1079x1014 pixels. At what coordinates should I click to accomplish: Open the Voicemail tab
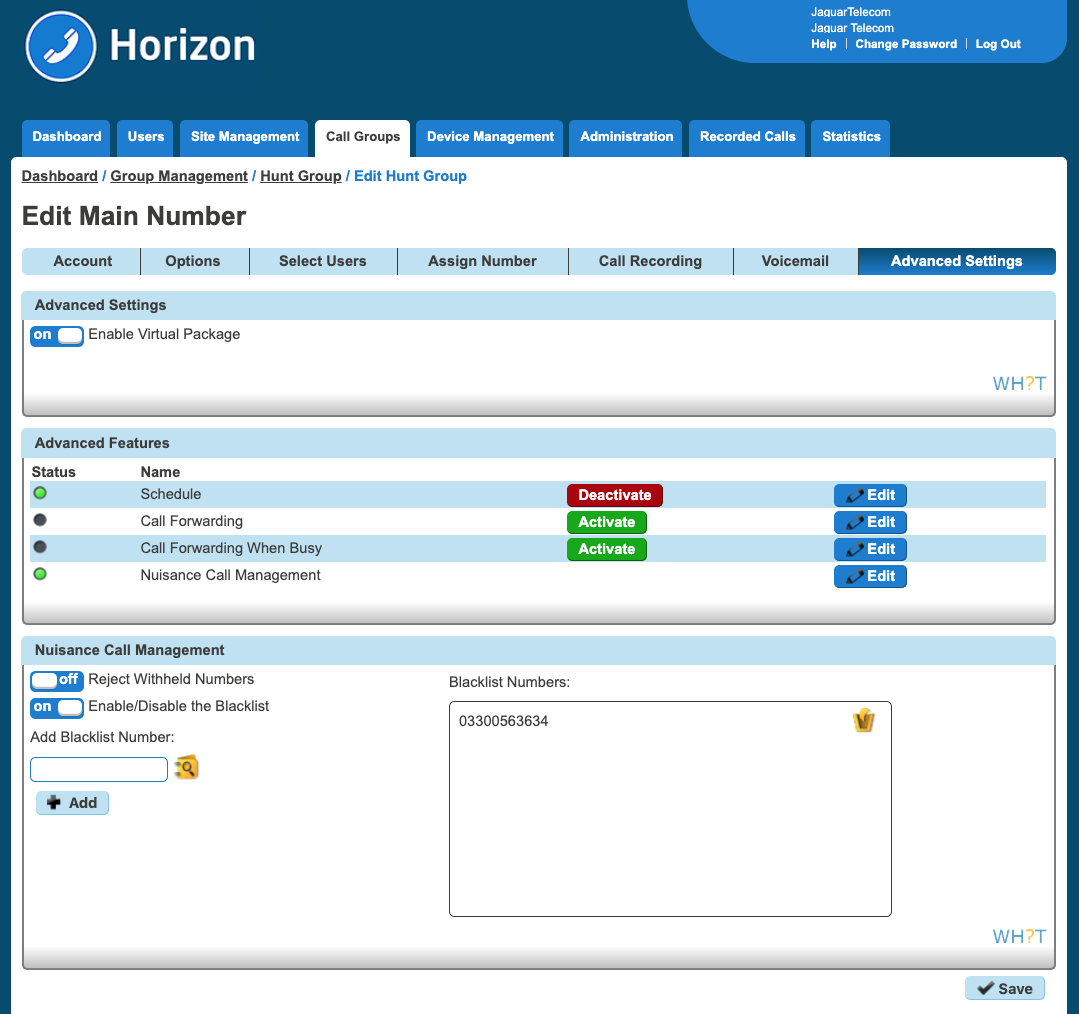pos(795,261)
